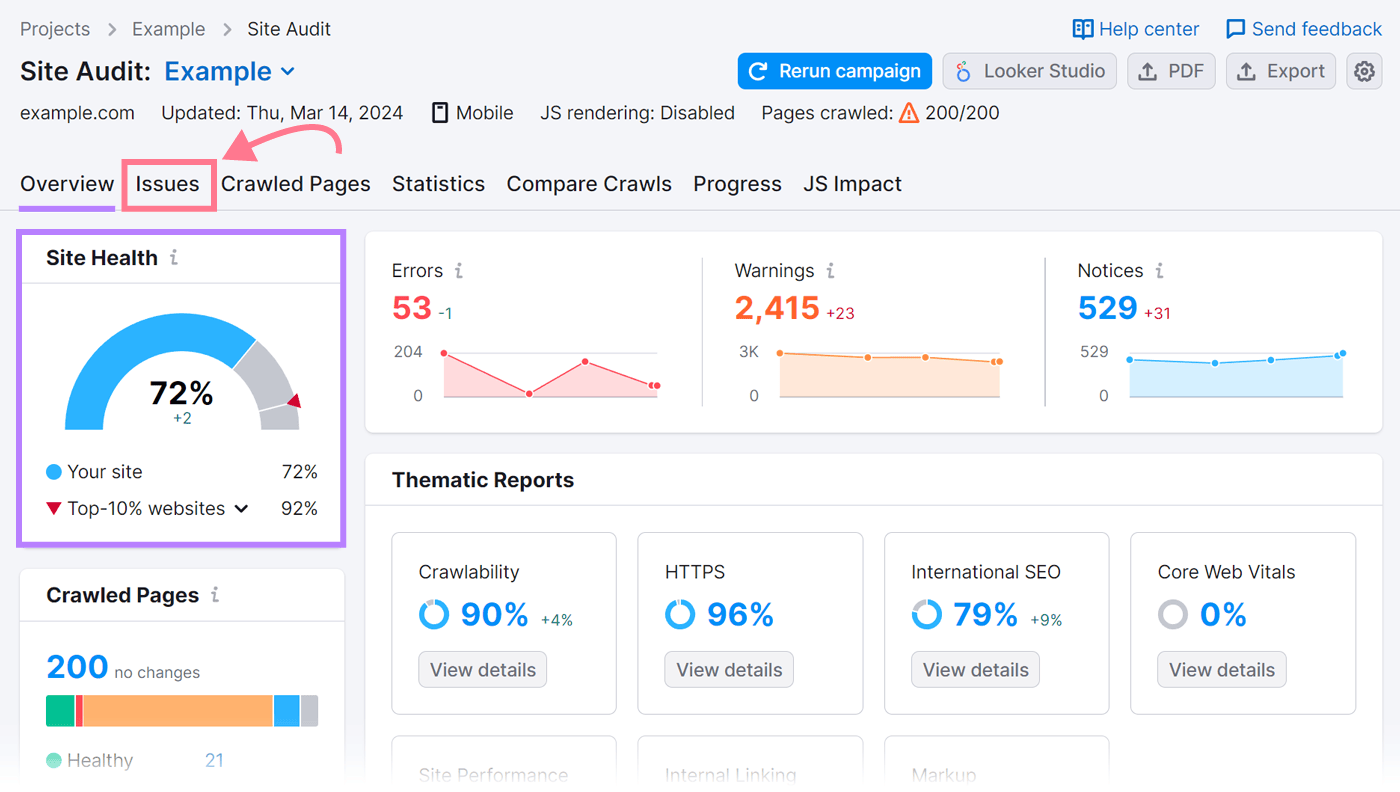Export the report as PDF
The width and height of the screenshot is (1400, 792).
(x=1171, y=71)
